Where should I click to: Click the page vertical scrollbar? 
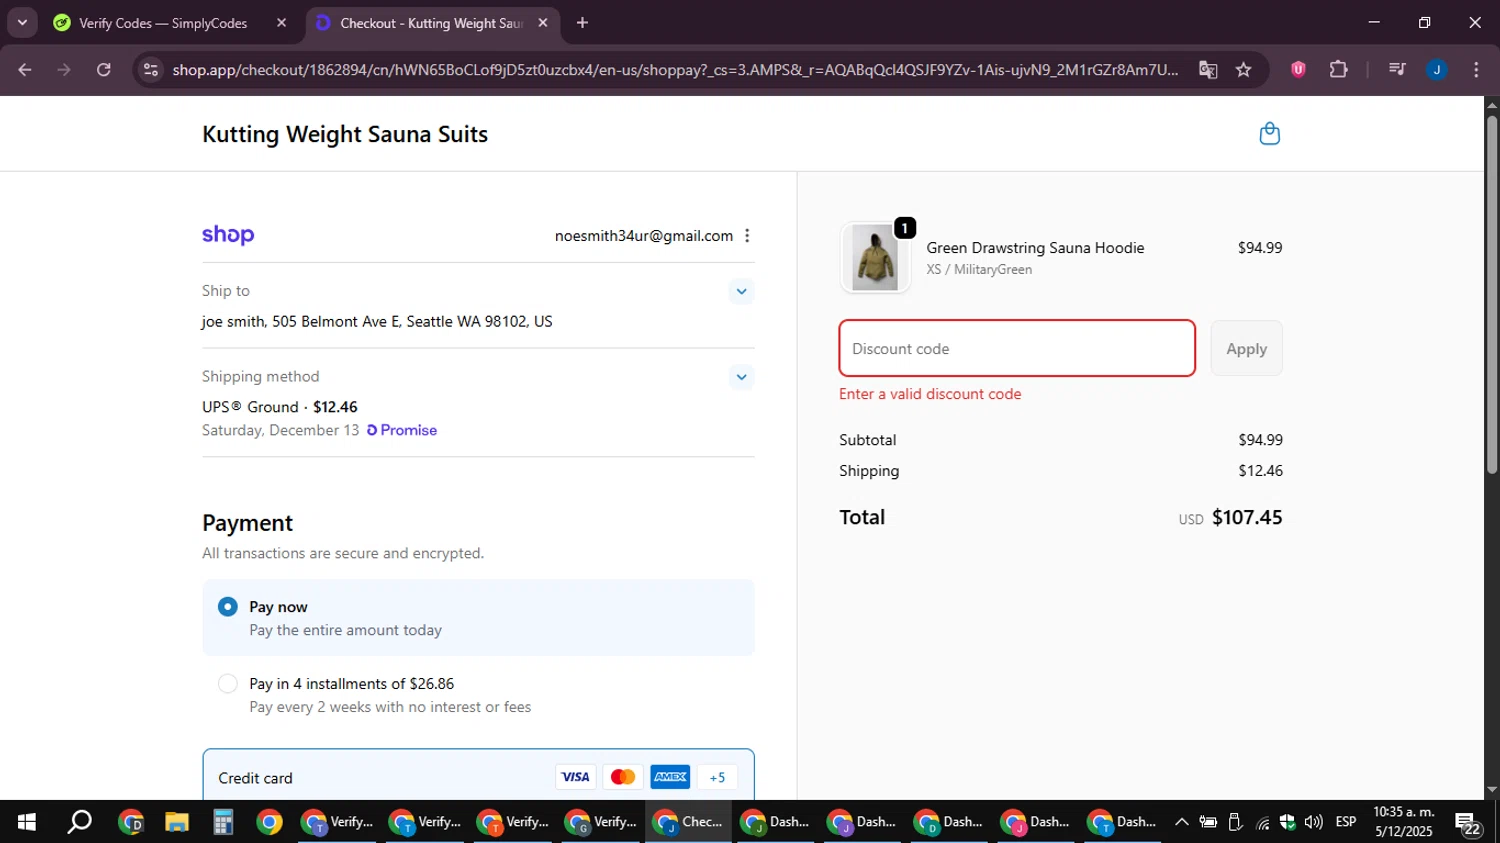[x=1492, y=295]
